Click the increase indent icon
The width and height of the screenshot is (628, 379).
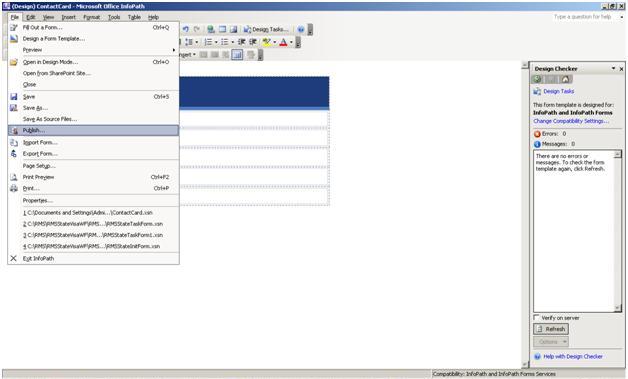(x=253, y=42)
